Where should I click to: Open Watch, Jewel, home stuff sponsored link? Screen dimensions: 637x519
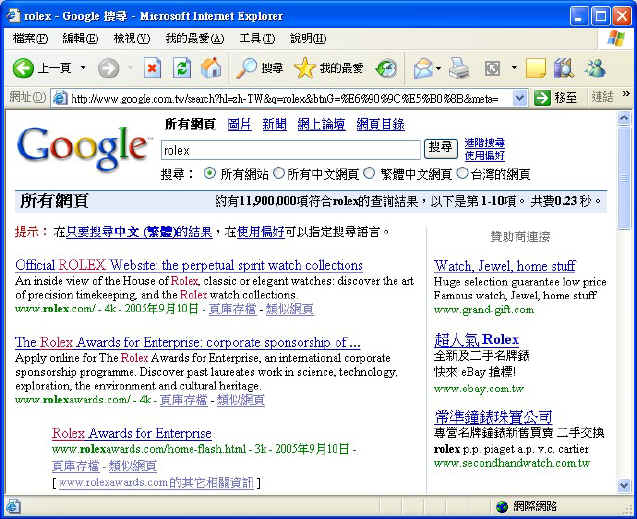click(505, 266)
